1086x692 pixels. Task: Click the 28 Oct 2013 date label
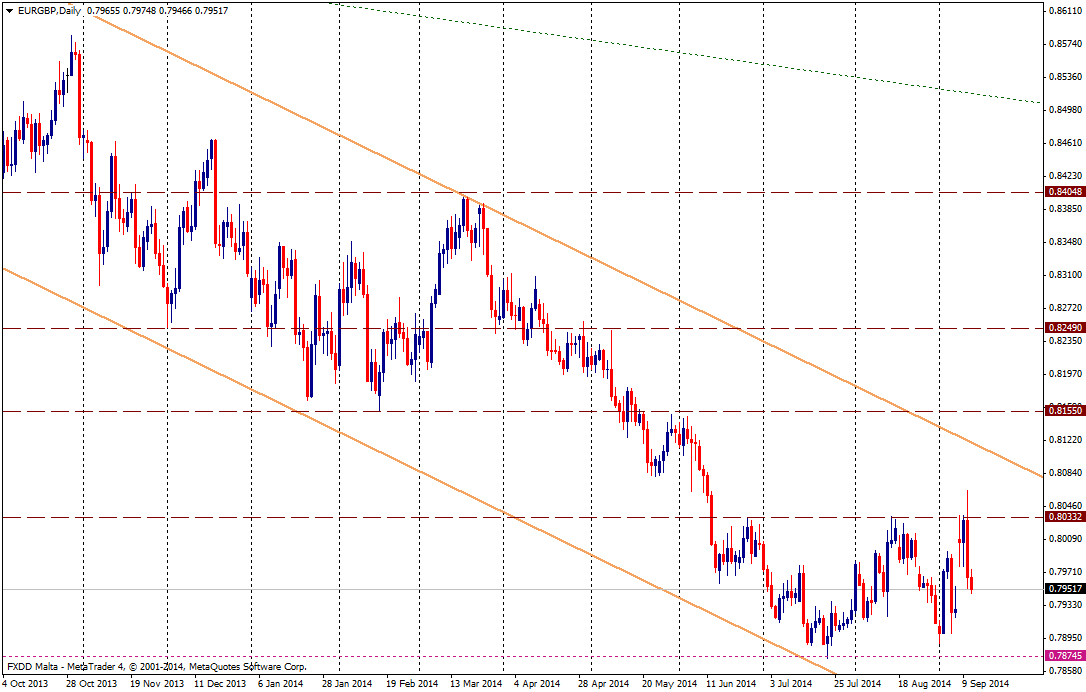pos(90,684)
